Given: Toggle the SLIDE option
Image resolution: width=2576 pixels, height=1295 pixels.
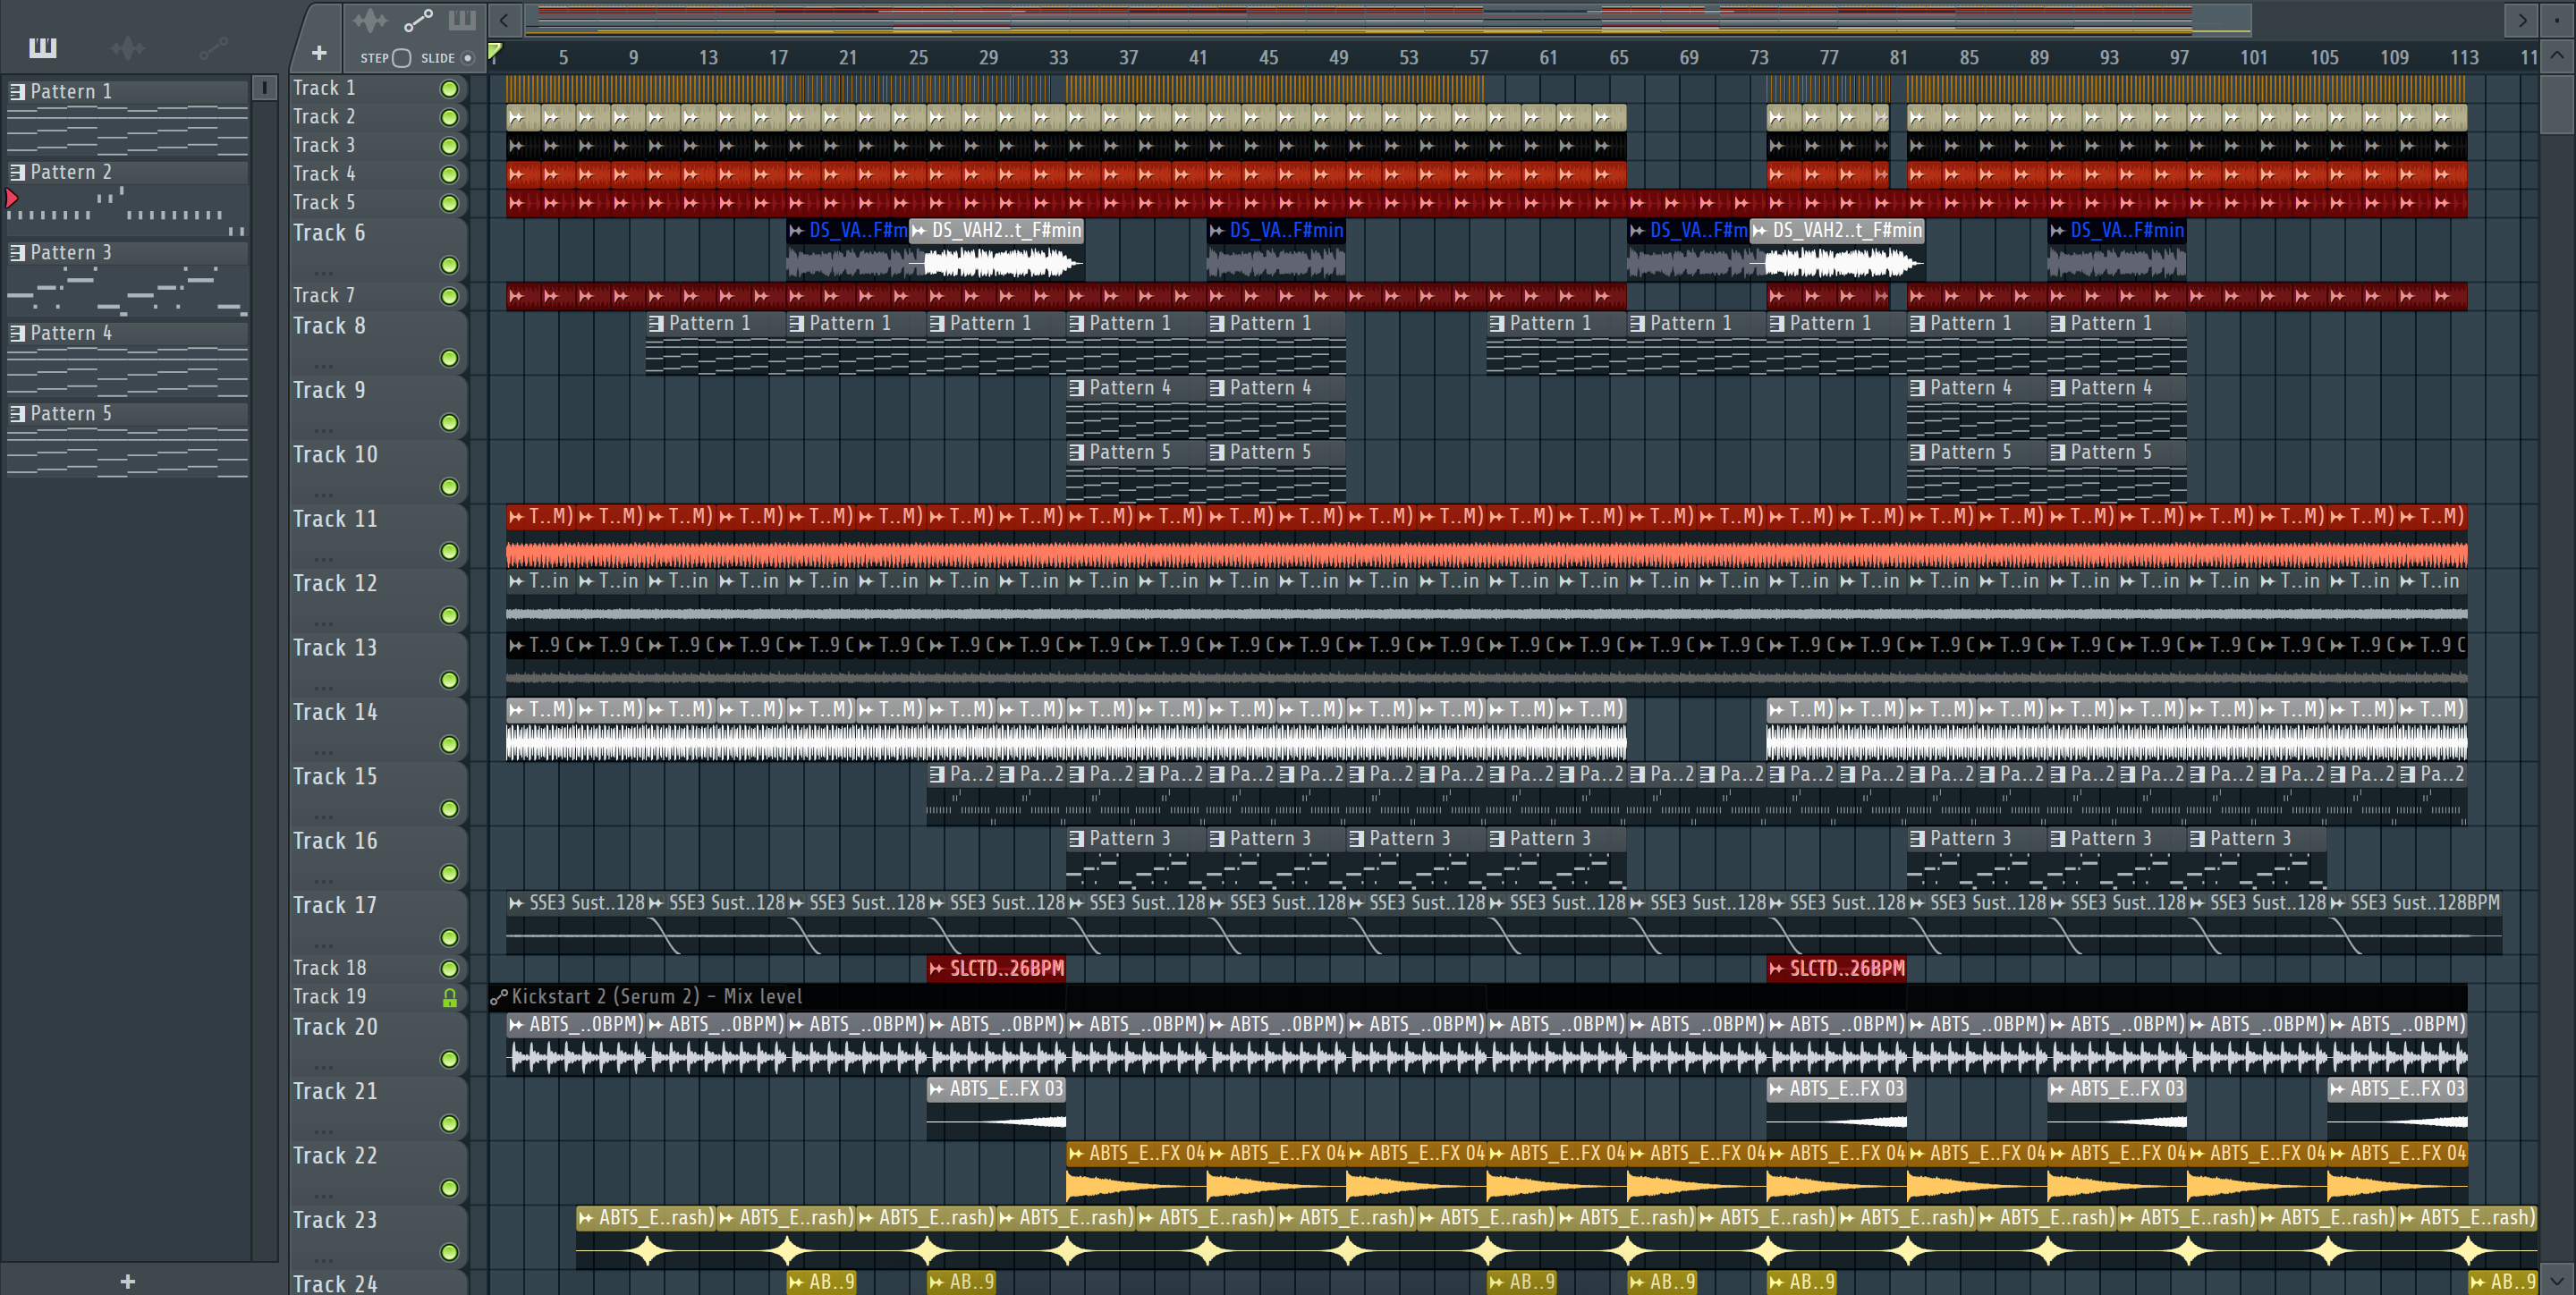Looking at the screenshot, I should pyautogui.click(x=467, y=58).
